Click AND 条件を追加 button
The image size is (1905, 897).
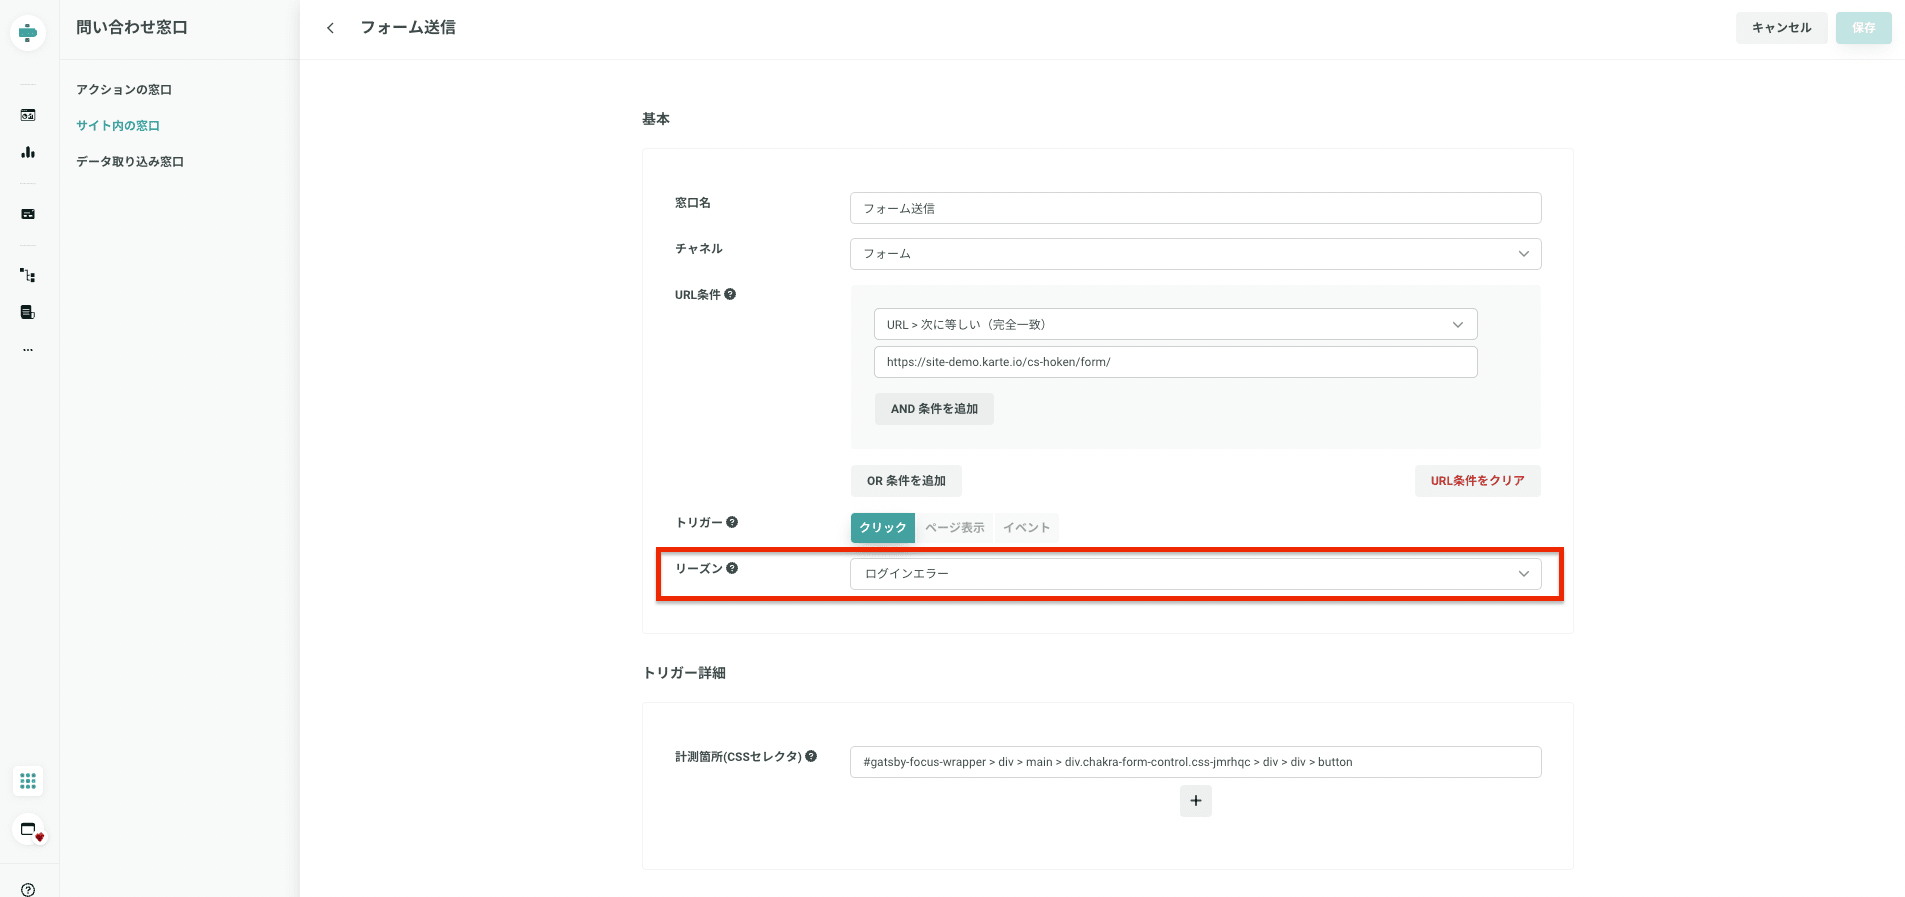(934, 409)
